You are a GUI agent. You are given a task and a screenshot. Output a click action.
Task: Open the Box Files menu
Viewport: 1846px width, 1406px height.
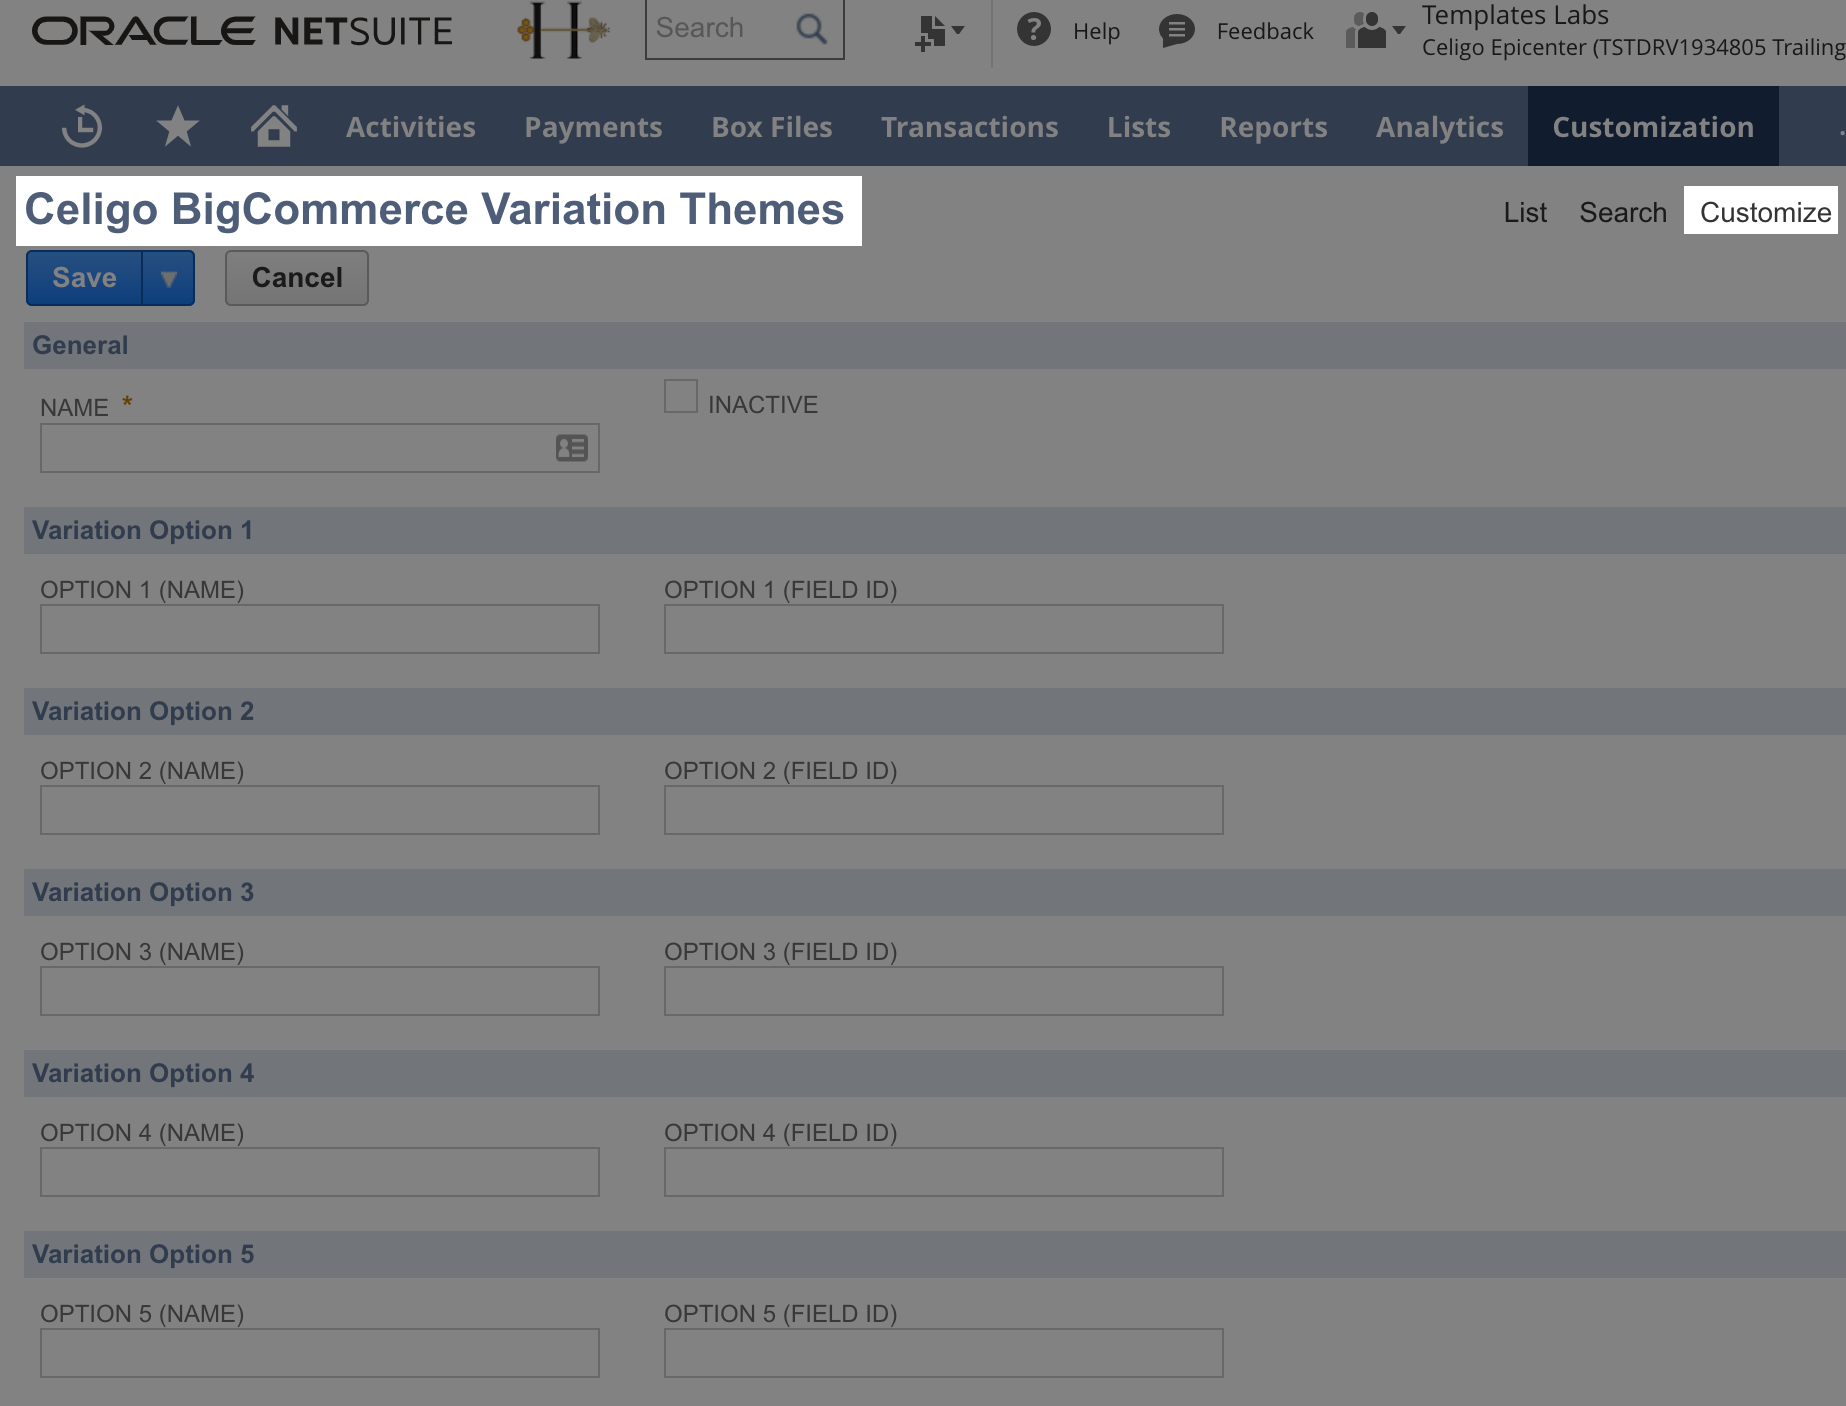(x=772, y=127)
